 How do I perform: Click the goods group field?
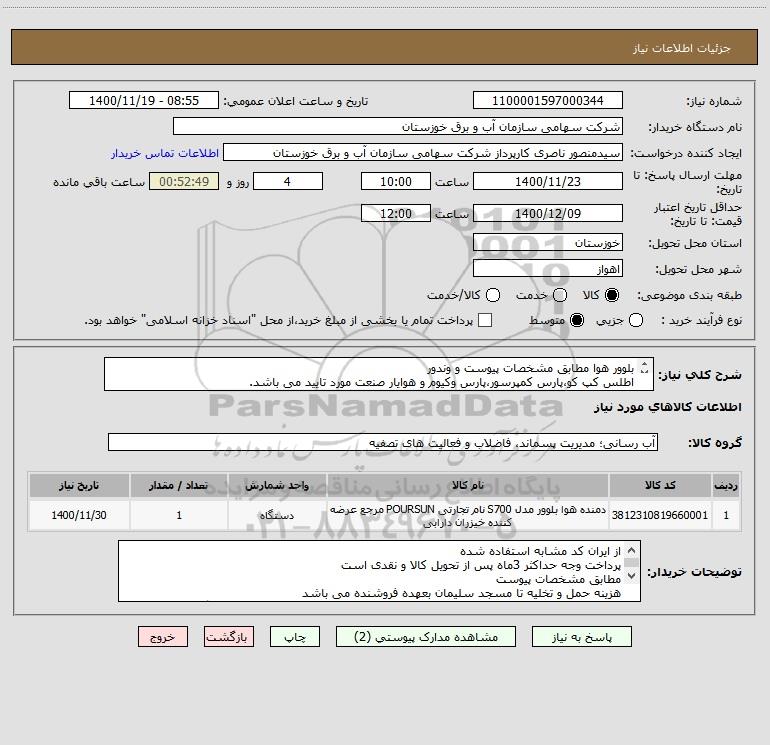(x=383, y=442)
